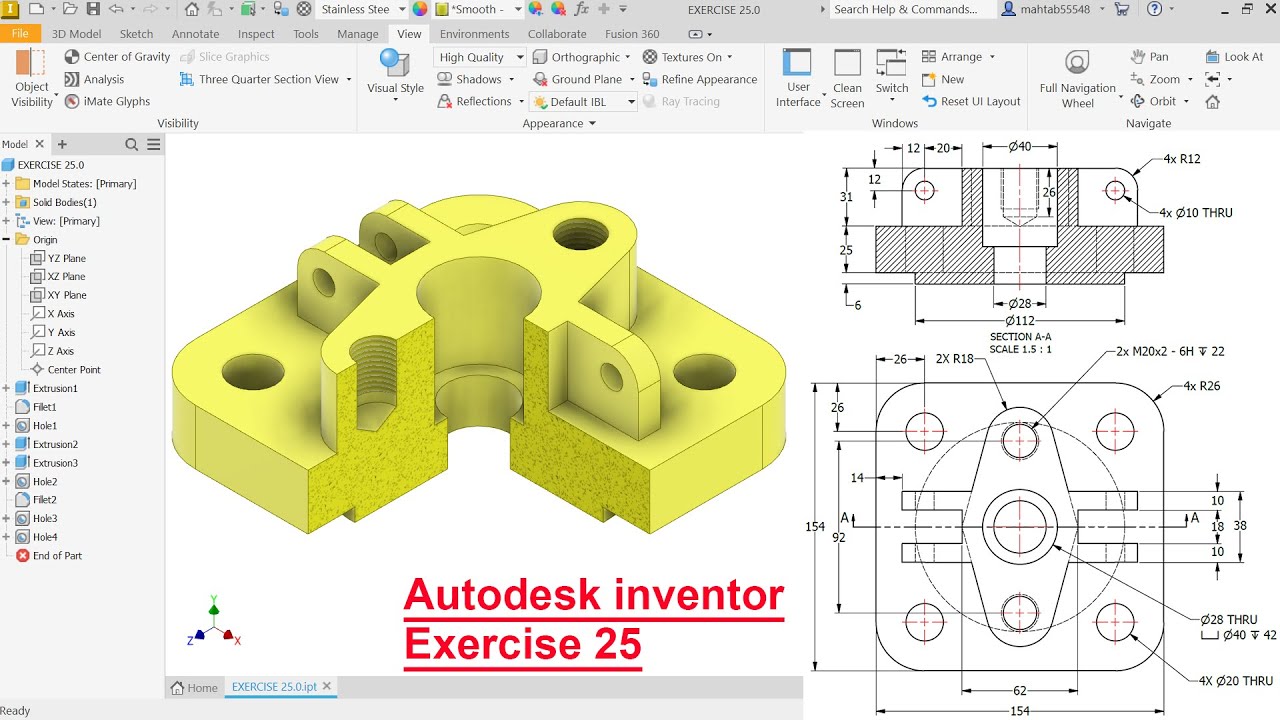
Task: Switch to Inspect tab
Action: (x=256, y=34)
